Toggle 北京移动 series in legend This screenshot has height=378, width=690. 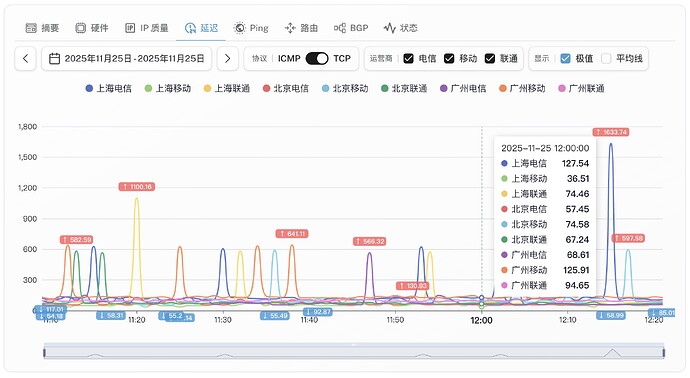[x=345, y=88]
